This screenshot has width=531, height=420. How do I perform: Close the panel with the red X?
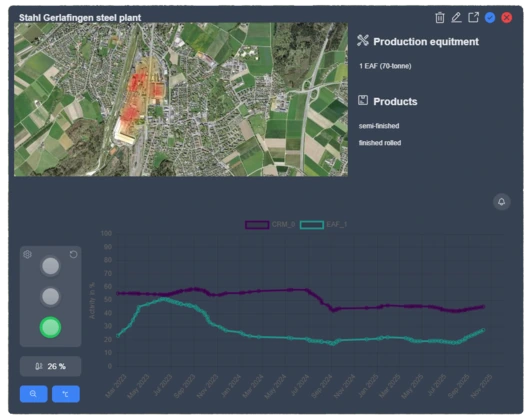point(507,18)
